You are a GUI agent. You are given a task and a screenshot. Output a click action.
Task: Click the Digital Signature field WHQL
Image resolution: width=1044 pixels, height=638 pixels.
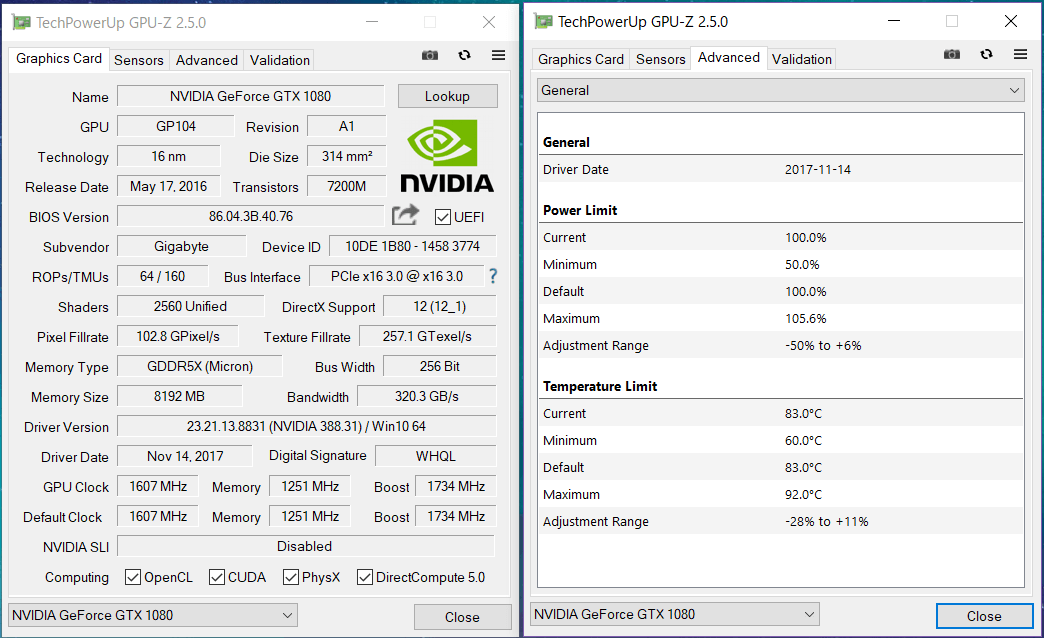coord(435,456)
